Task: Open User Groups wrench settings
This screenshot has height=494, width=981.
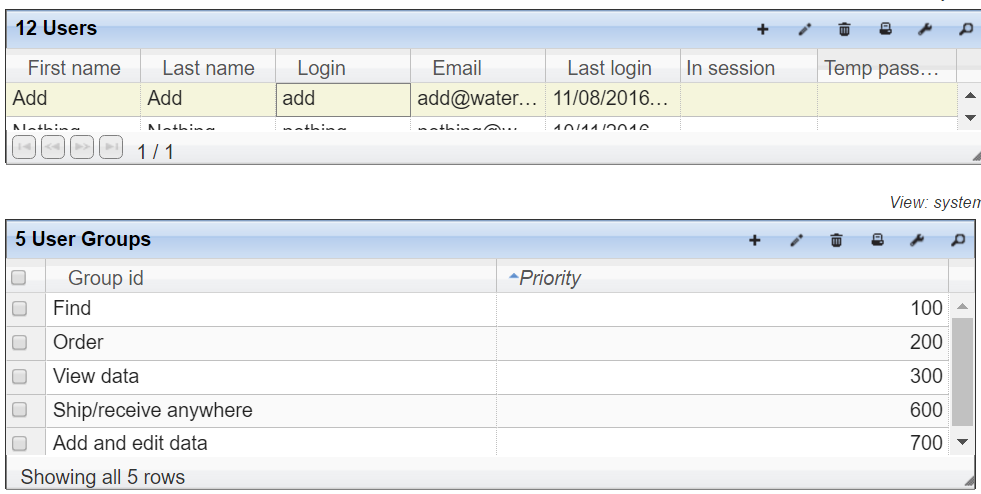Action: click(x=917, y=240)
